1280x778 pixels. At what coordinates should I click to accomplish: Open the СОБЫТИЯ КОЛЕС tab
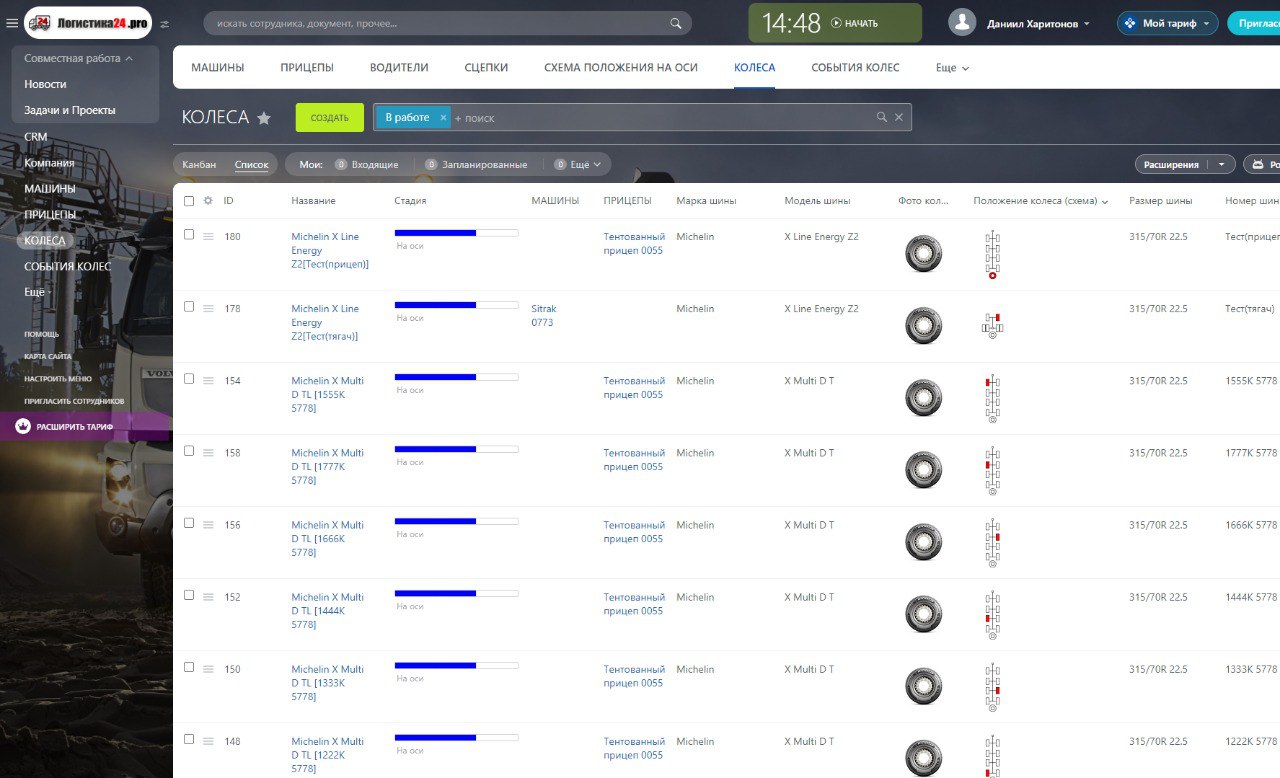(855, 68)
